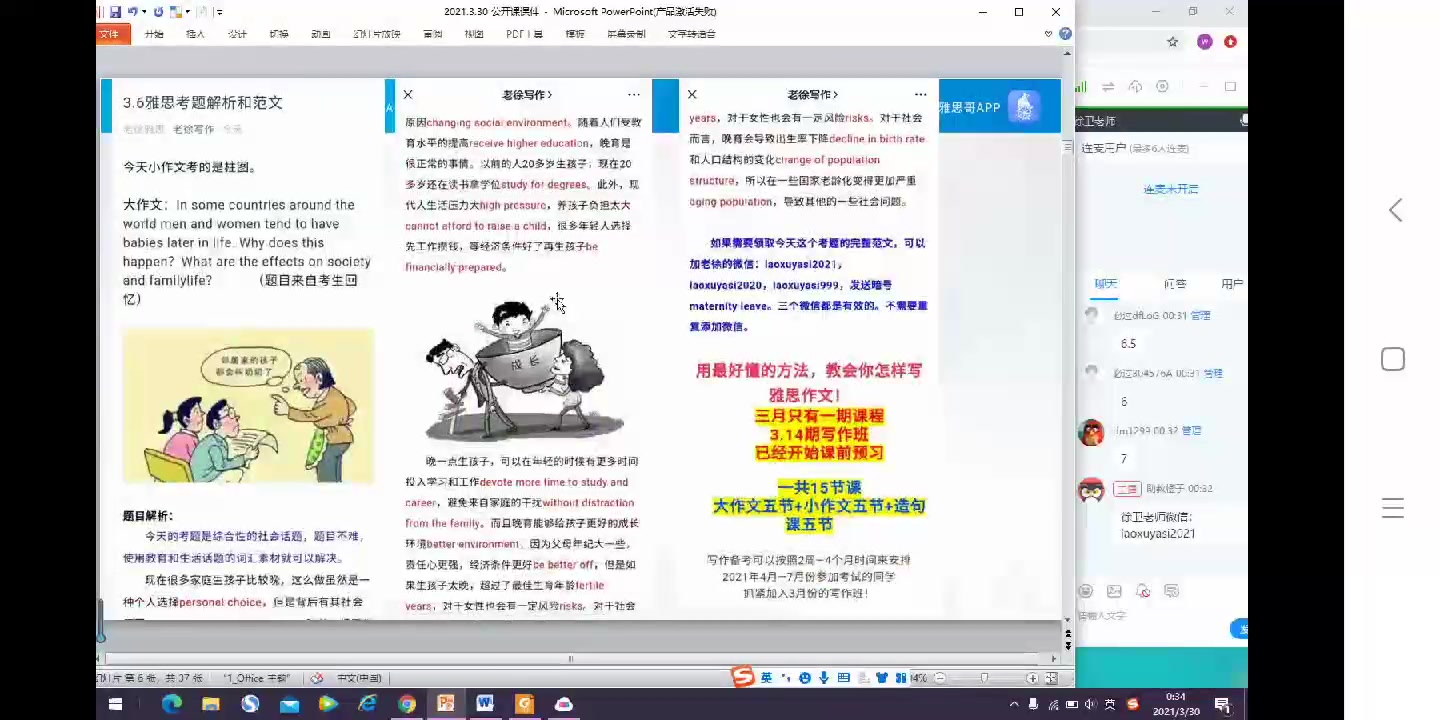Screen dimensions: 1440x720
Task: Open the 设计 (Design) ribbon tab
Action: tap(237, 34)
